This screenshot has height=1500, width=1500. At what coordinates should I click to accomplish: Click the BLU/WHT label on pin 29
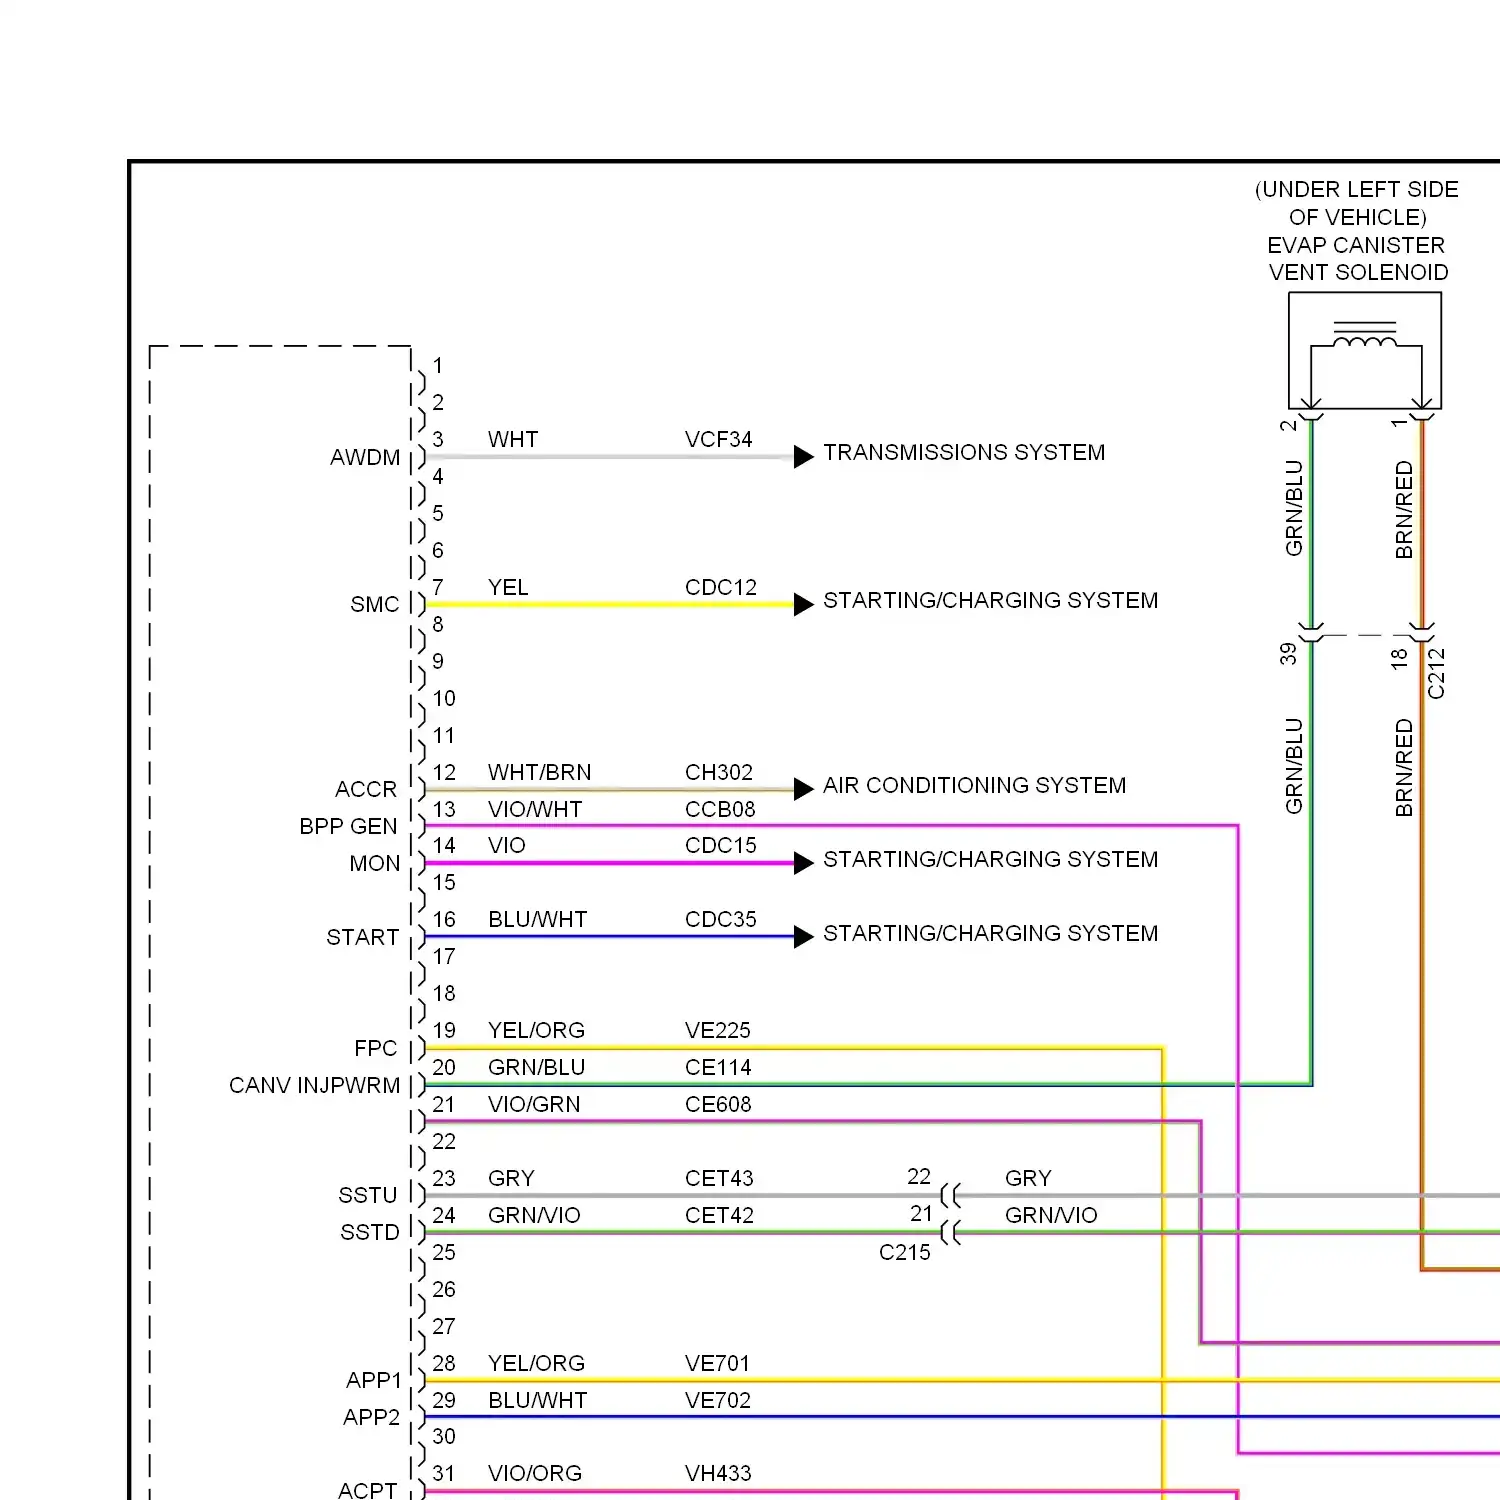[538, 1401]
